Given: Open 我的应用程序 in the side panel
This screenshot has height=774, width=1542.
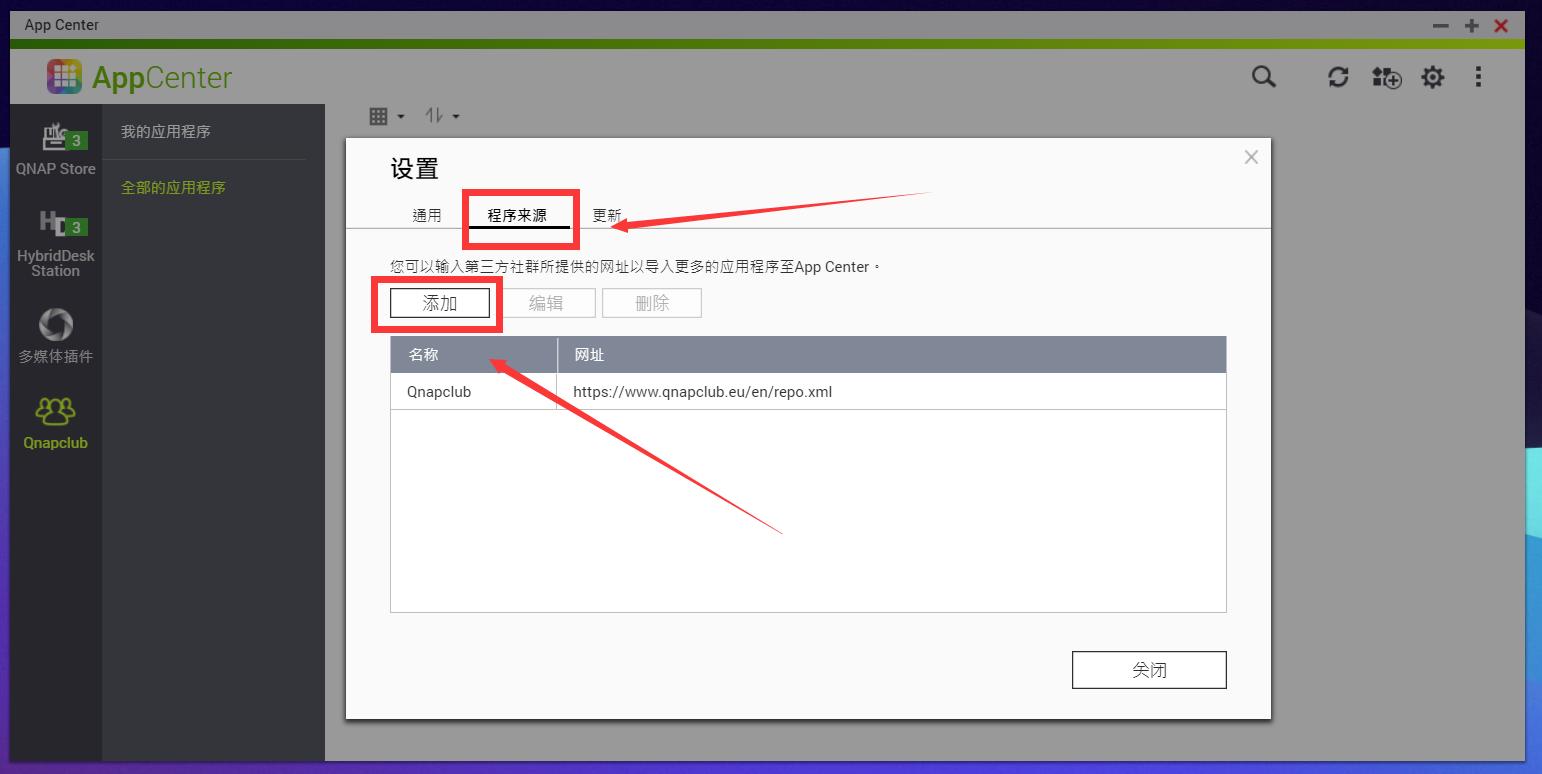Looking at the screenshot, I should click(166, 132).
